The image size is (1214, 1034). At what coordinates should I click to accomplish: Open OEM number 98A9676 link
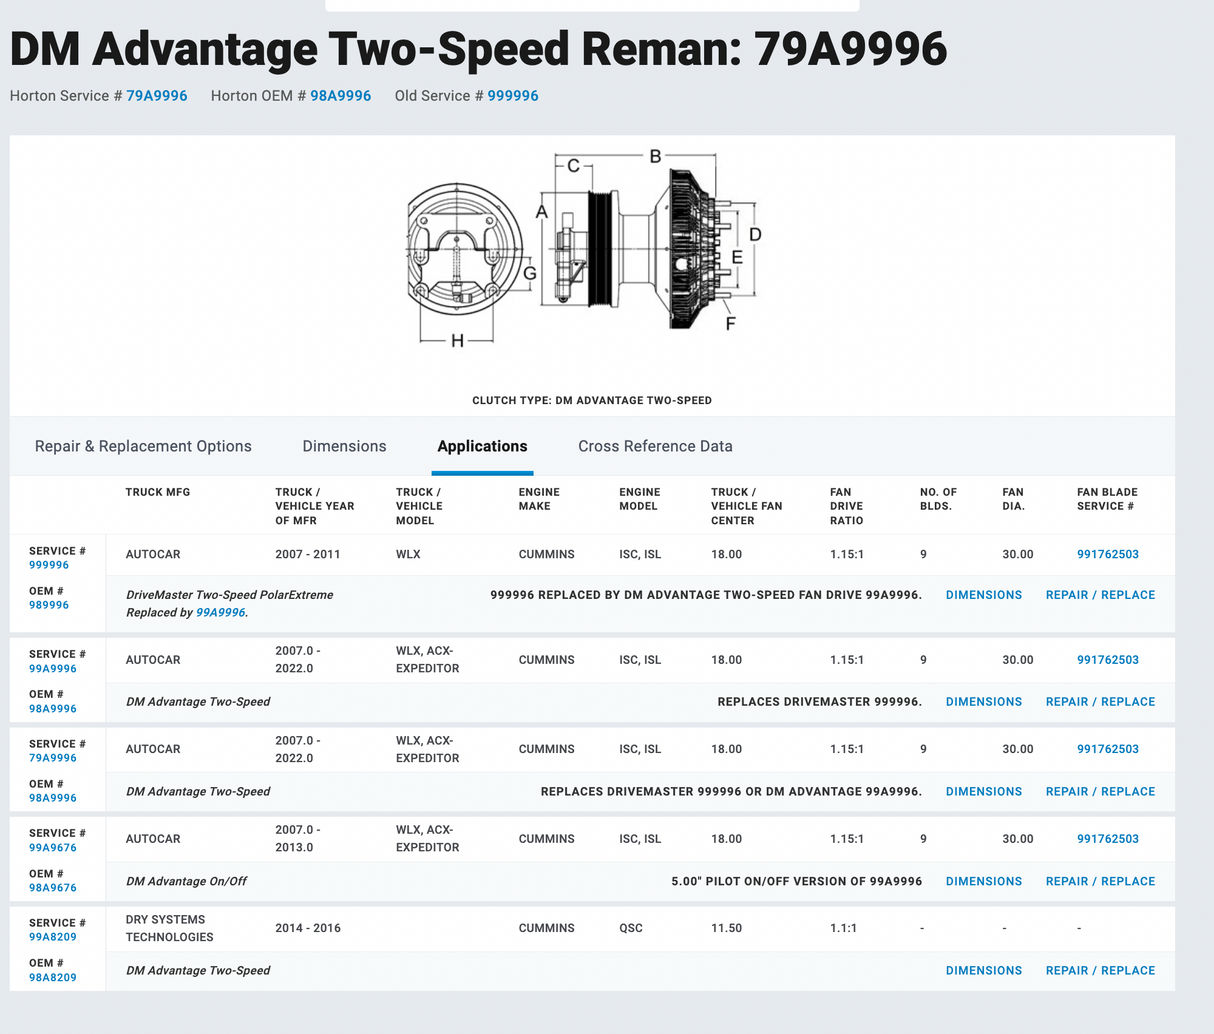[x=52, y=888]
